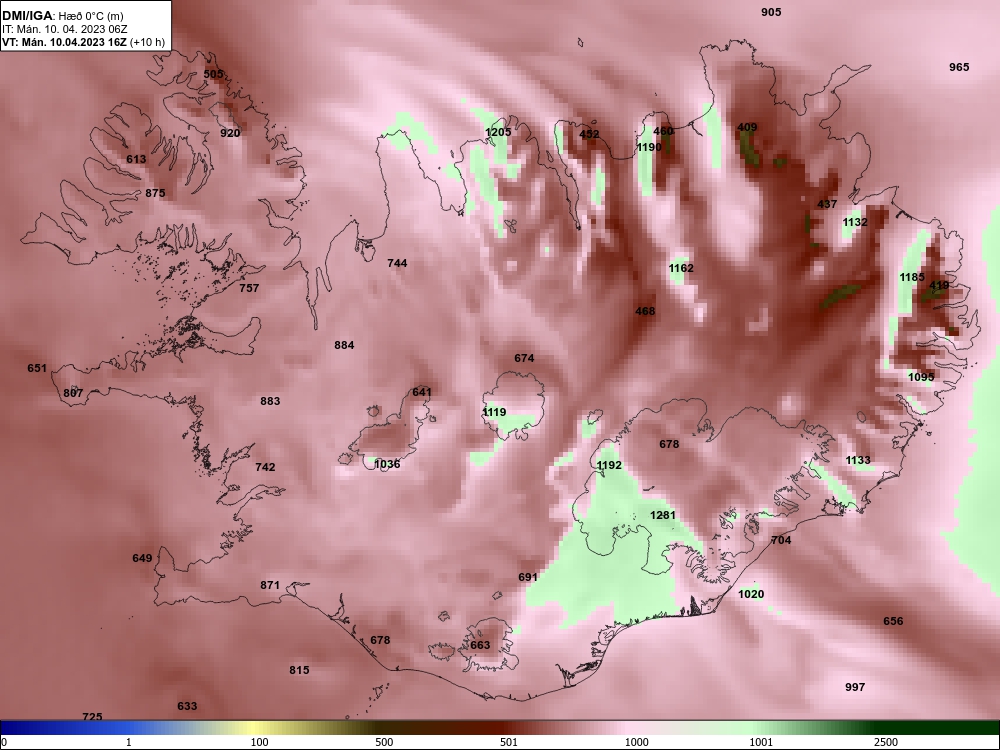Screen dimensions: 1000x750
Task: Click the 757 map value
Action: coord(249,288)
